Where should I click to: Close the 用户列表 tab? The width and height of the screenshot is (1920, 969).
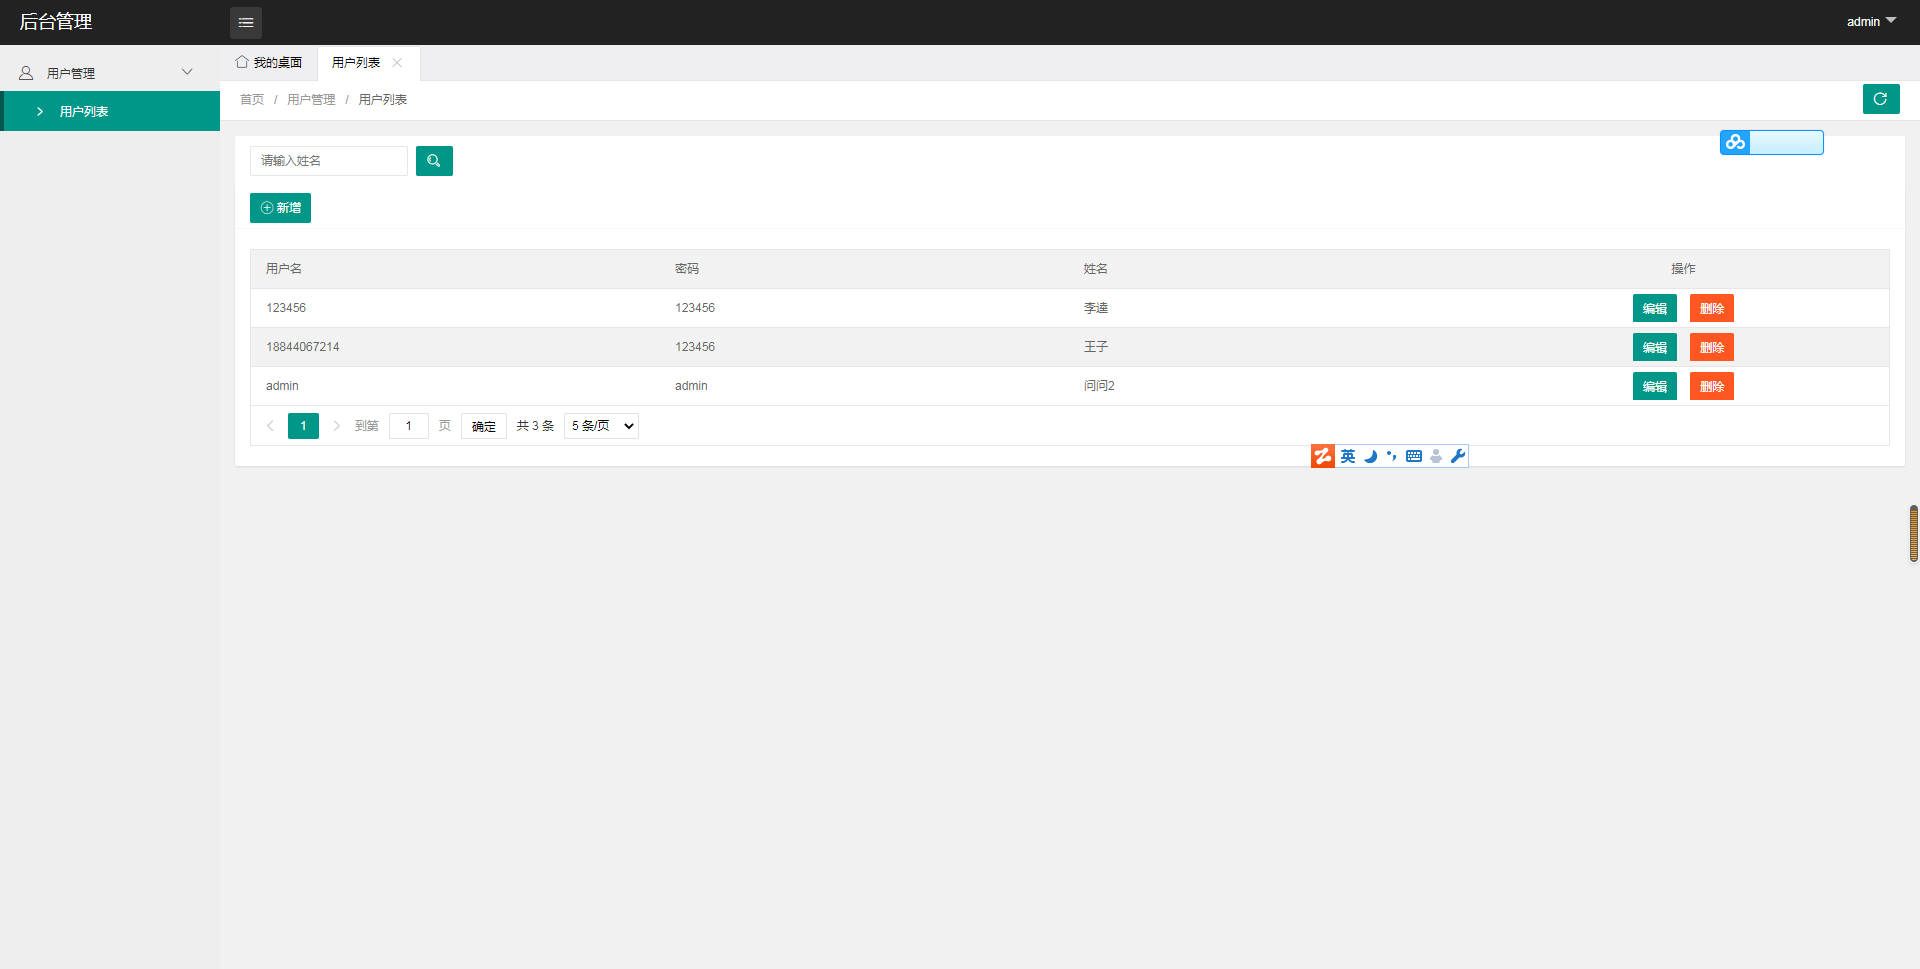[x=397, y=62]
